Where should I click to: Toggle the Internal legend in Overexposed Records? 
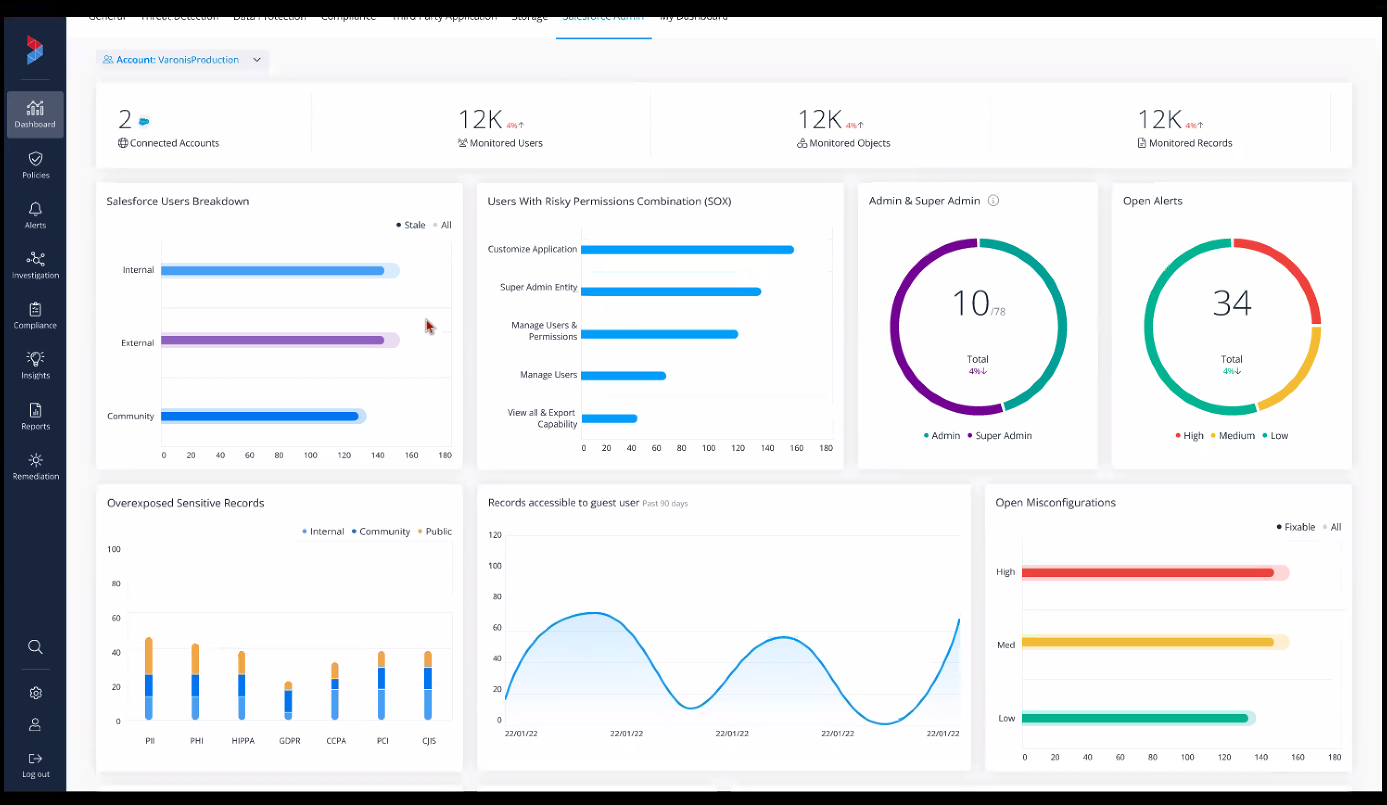click(x=323, y=532)
